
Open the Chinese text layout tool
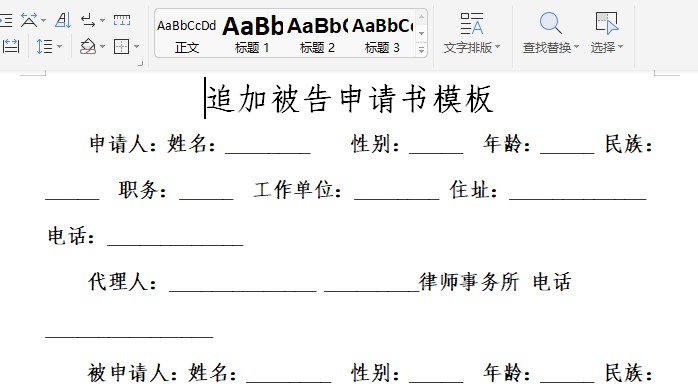click(29, 20)
